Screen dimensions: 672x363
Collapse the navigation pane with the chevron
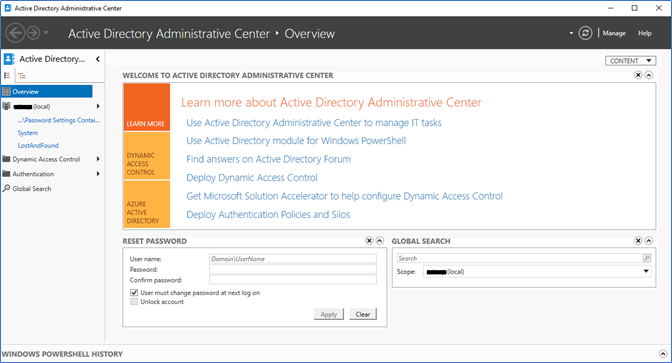tap(98, 59)
